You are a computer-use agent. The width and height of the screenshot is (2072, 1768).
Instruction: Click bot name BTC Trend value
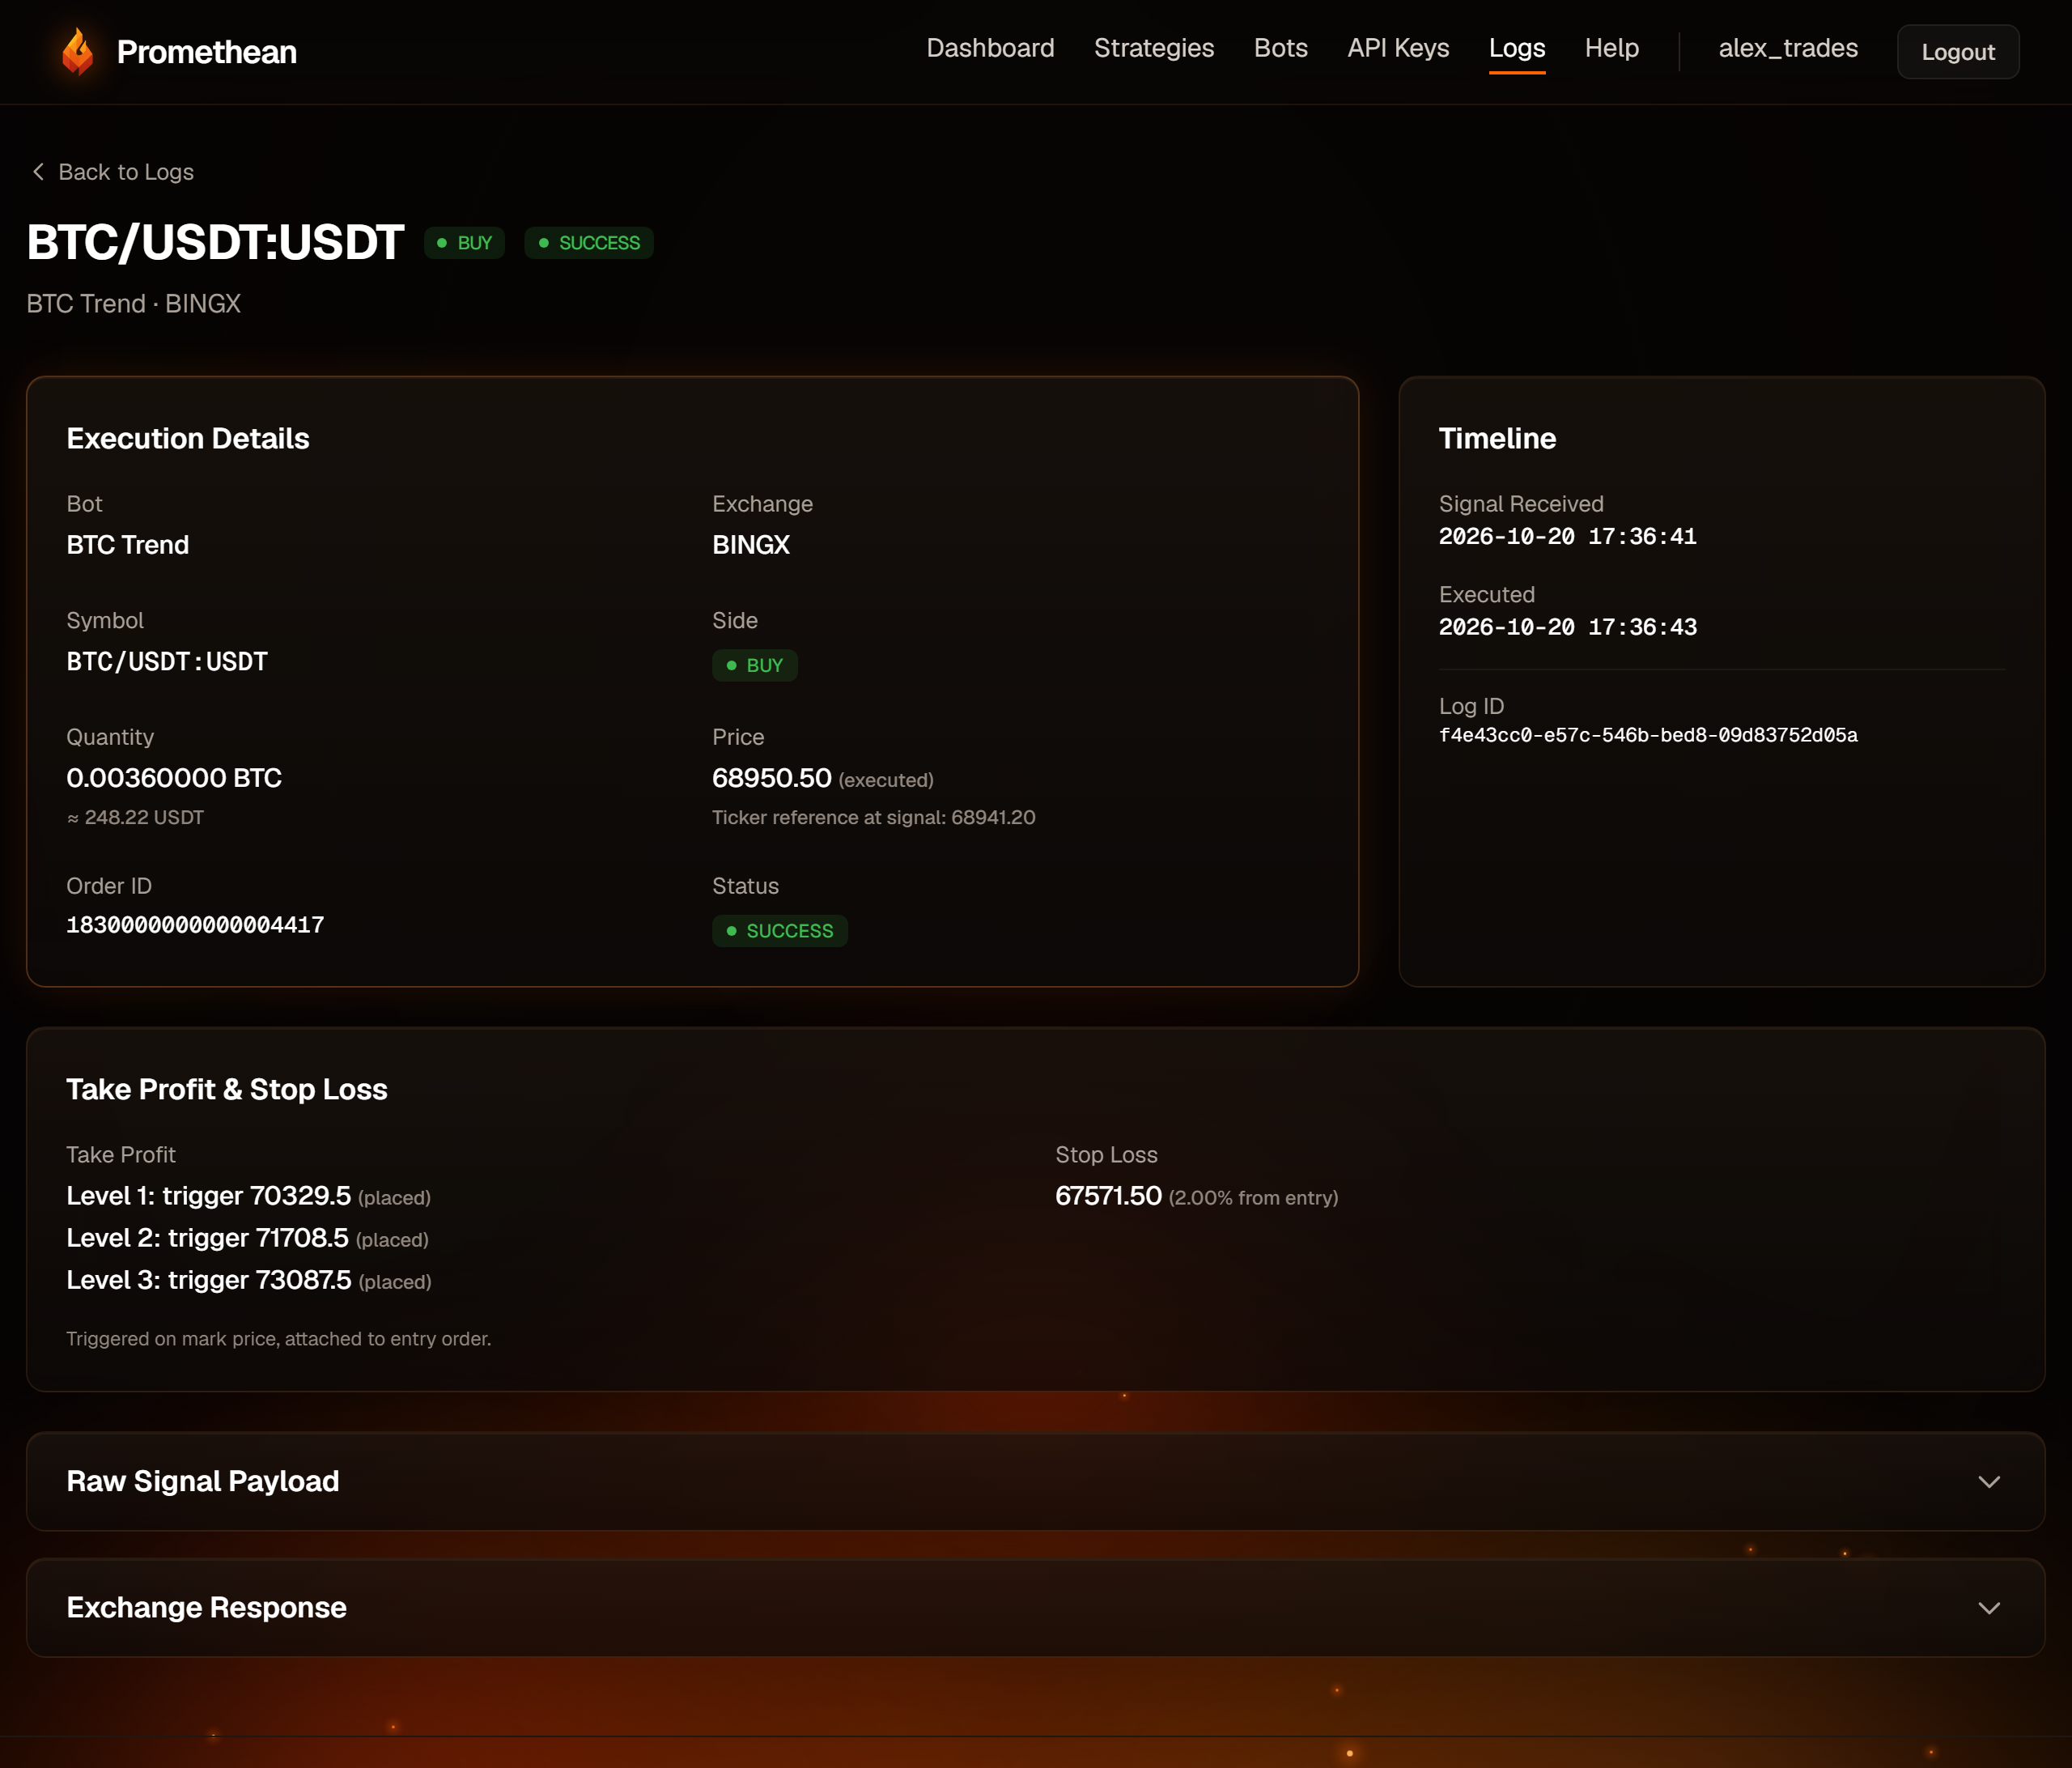pyautogui.click(x=128, y=545)
